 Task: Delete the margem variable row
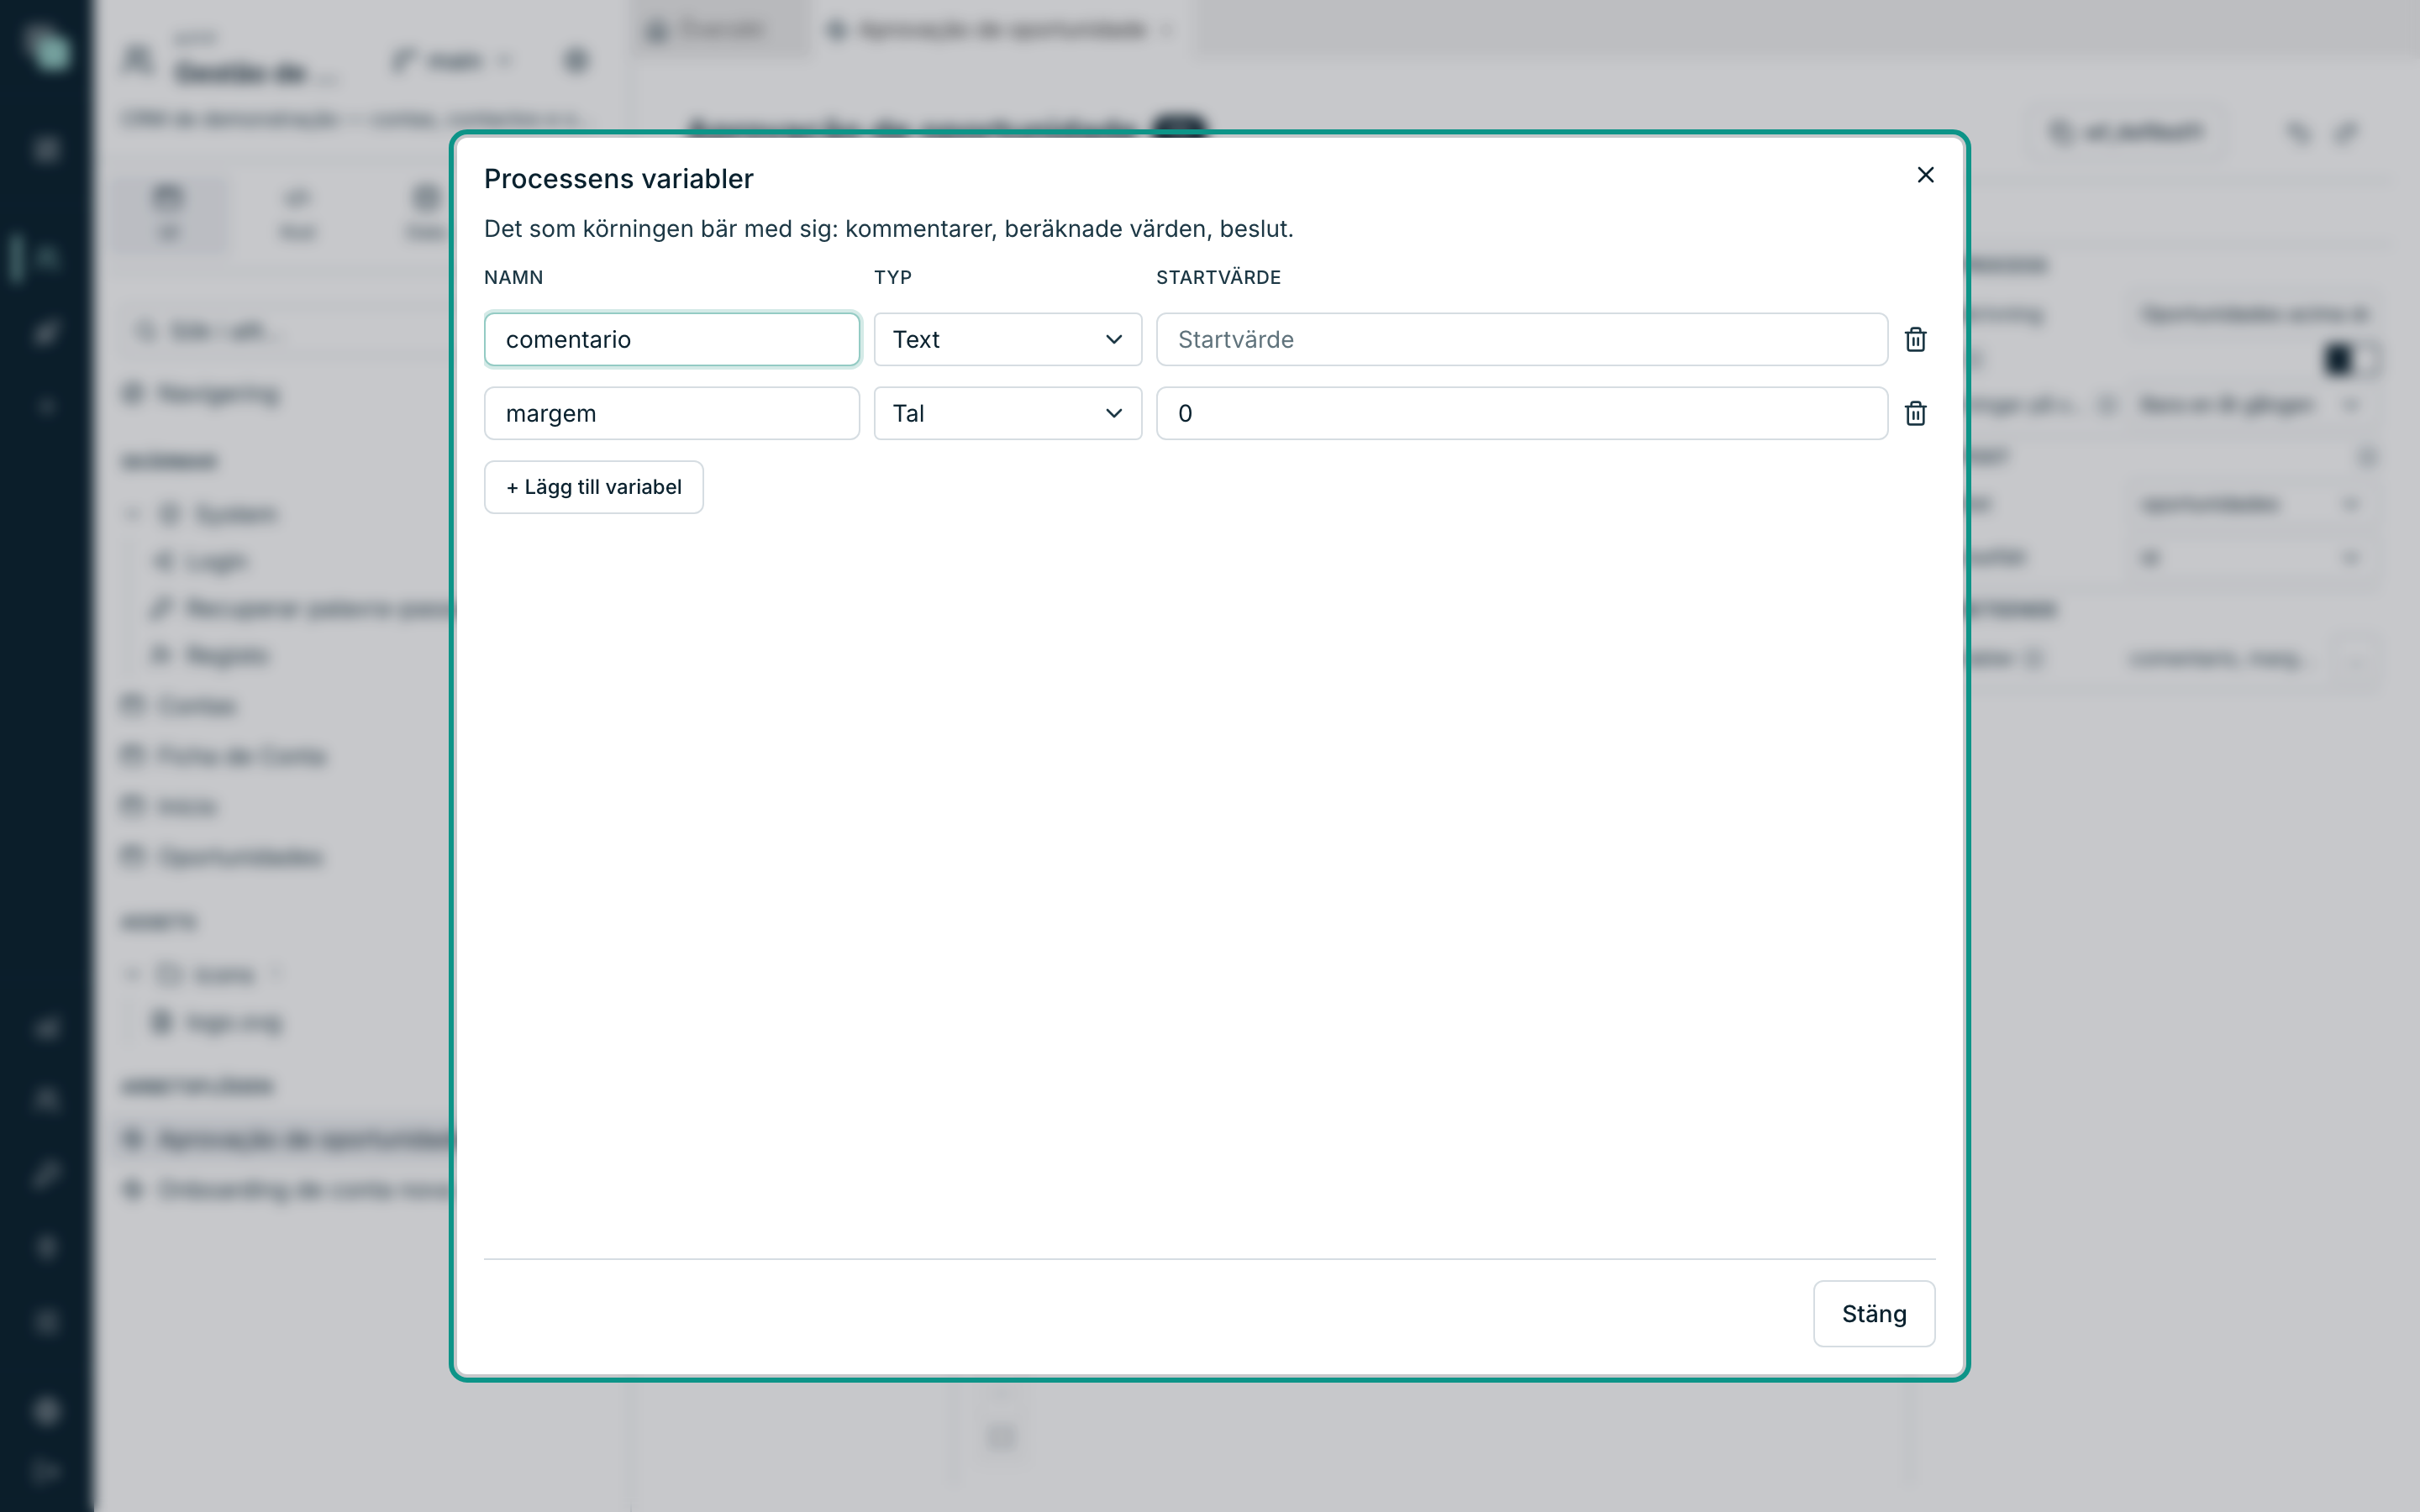[x=1915, y=413]
